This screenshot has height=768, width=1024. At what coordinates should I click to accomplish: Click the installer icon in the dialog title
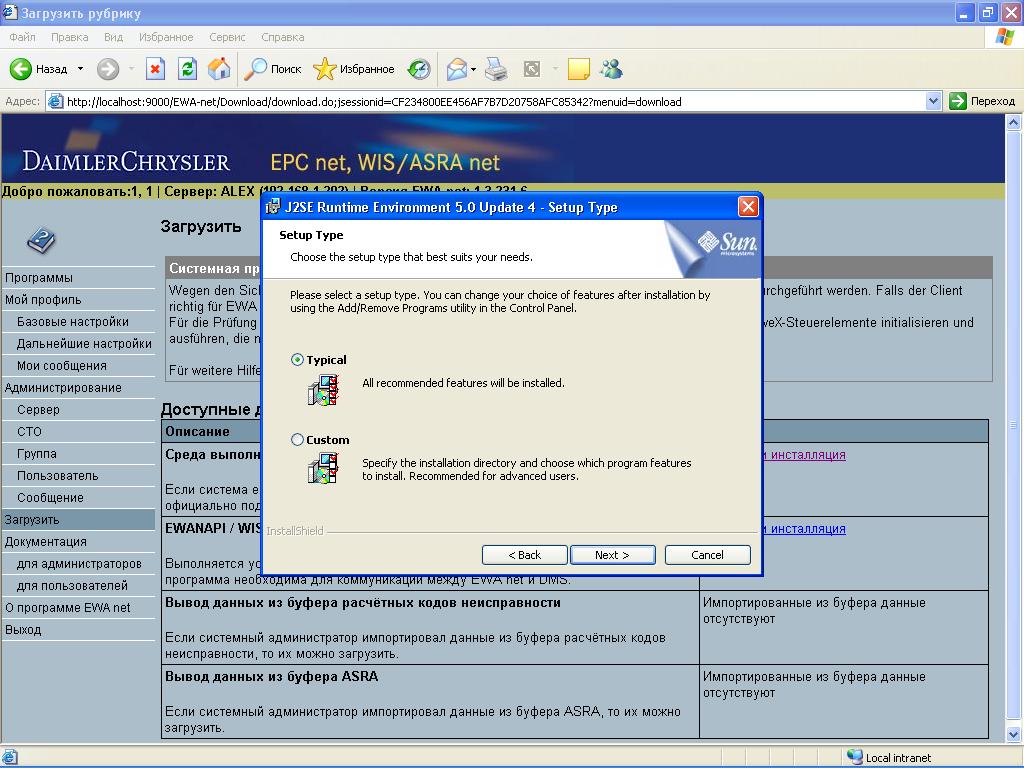pos(273,208)
